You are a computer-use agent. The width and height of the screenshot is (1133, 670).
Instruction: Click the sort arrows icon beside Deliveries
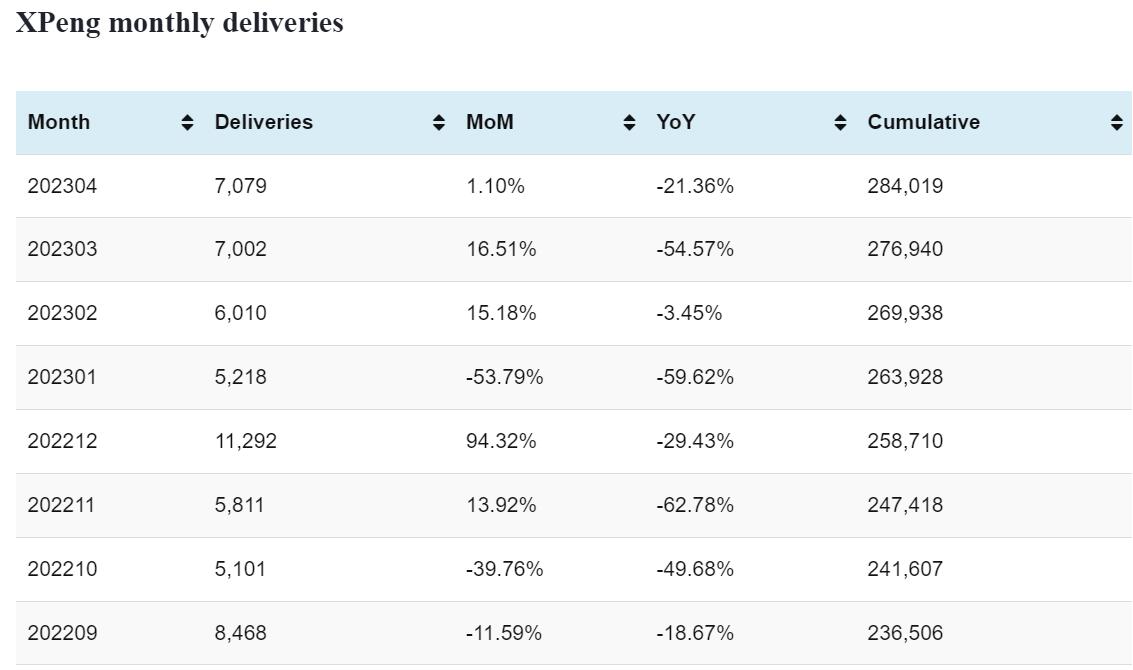(438, 123)
